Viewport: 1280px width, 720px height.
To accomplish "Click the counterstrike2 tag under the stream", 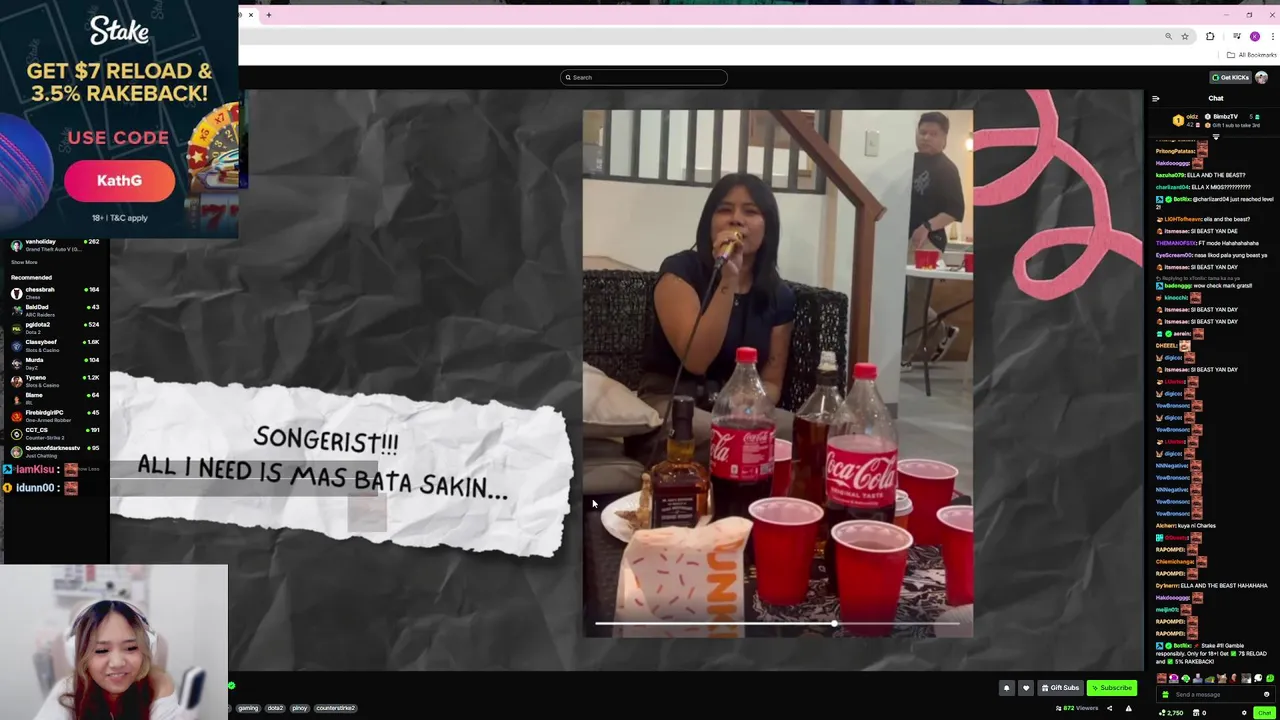I will 335,708.
